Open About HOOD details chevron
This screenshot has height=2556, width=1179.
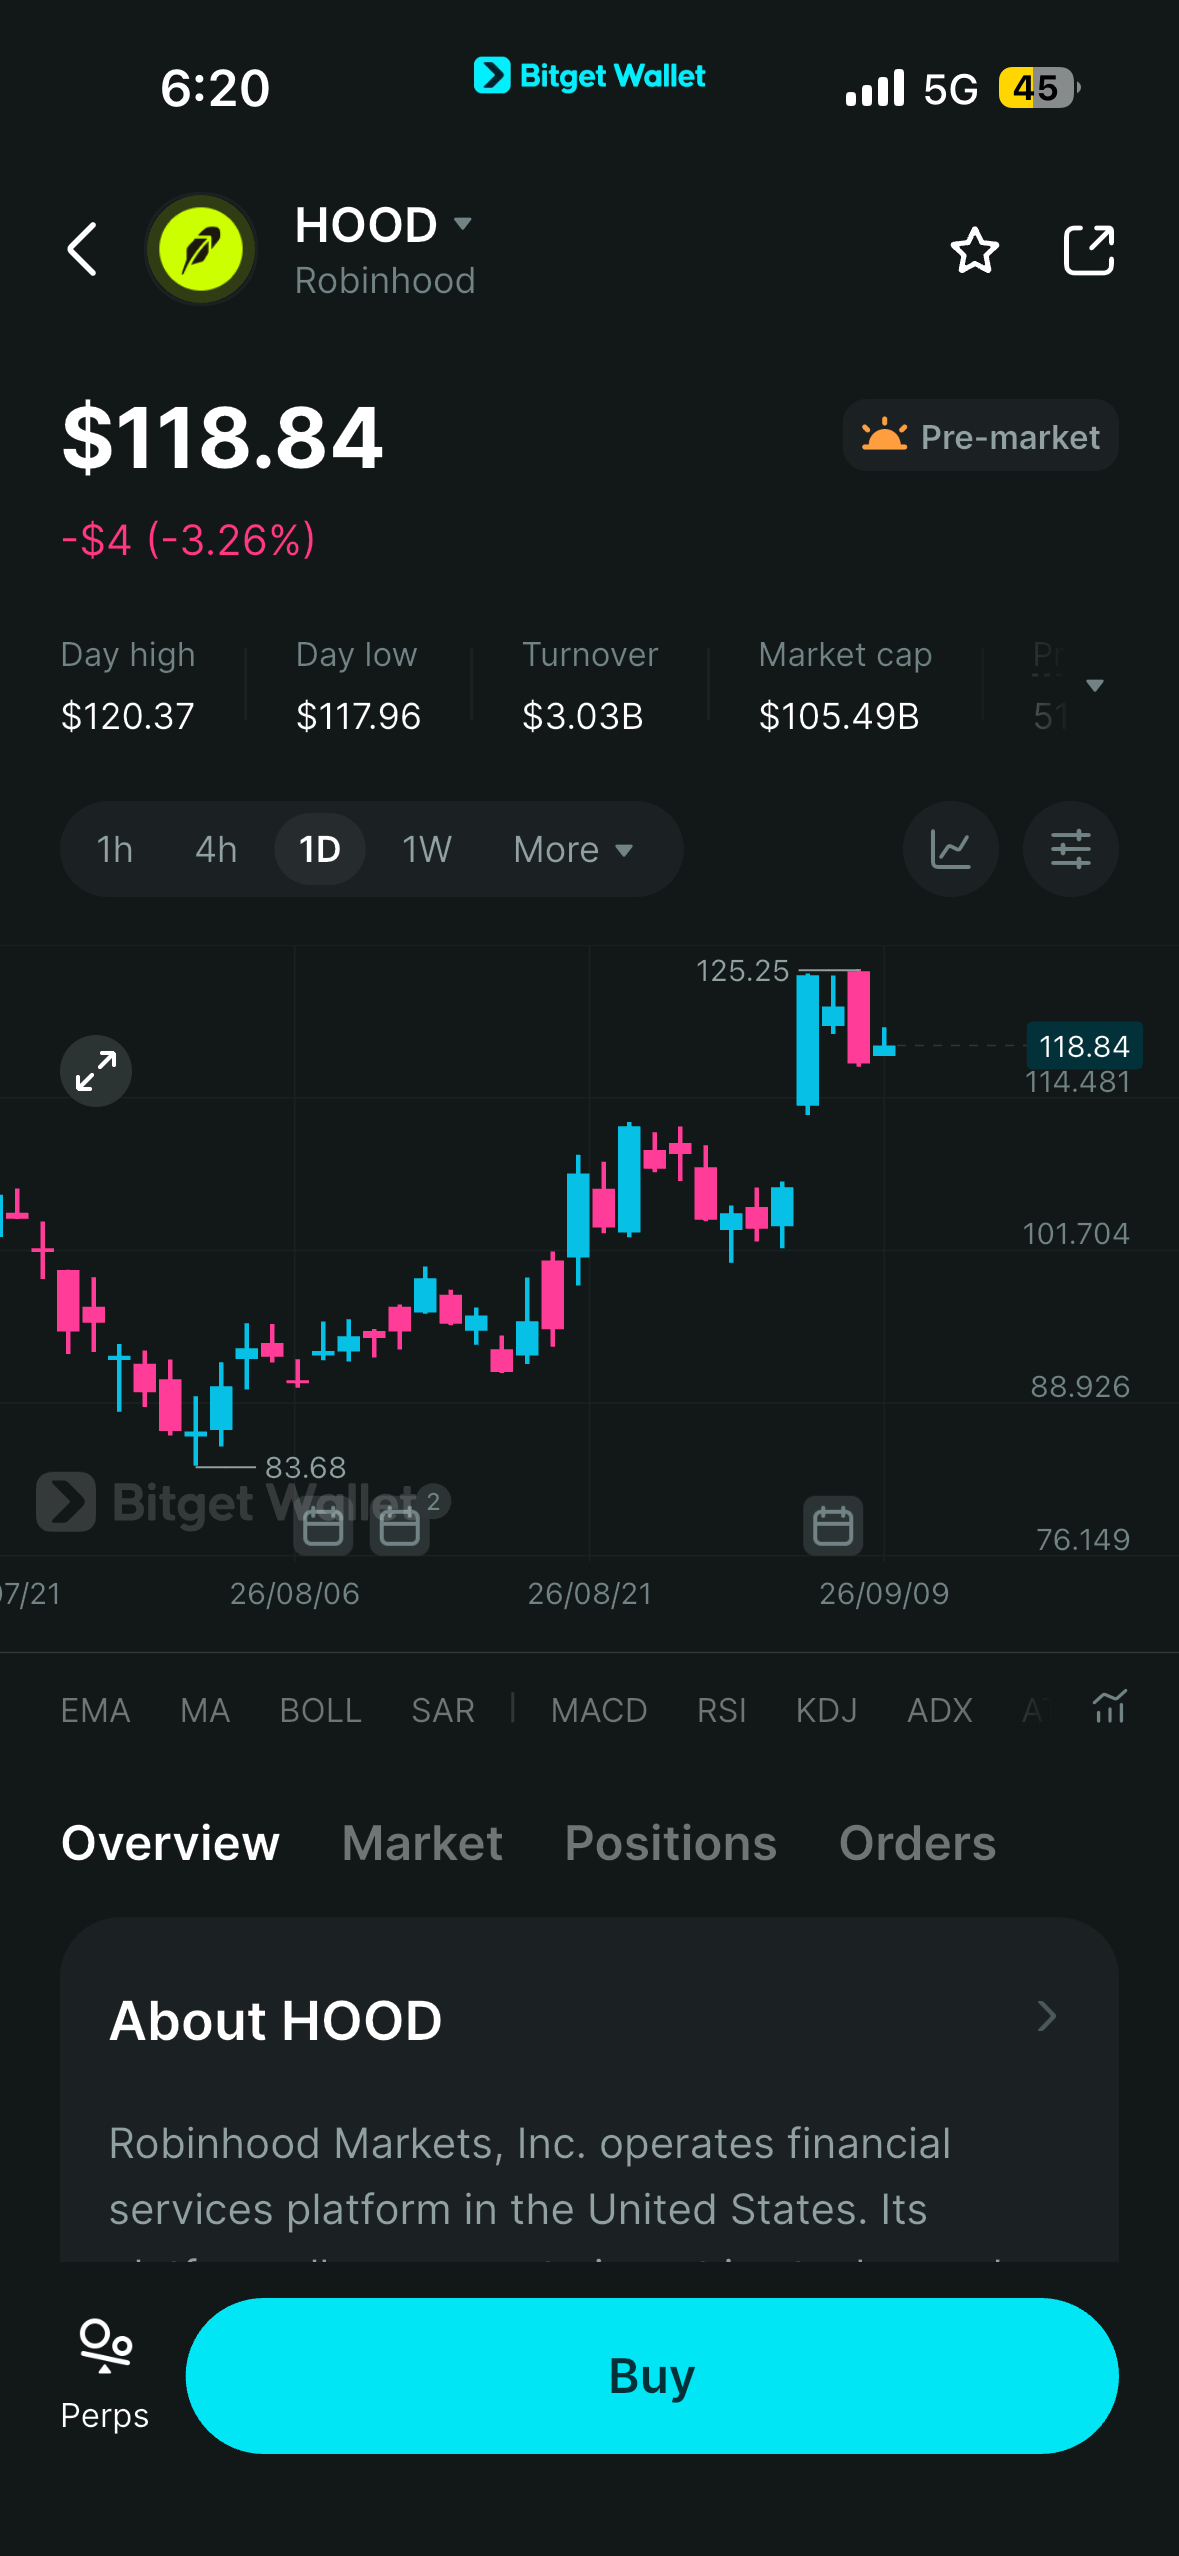pyautogui.click(x=1047, y=2016)
